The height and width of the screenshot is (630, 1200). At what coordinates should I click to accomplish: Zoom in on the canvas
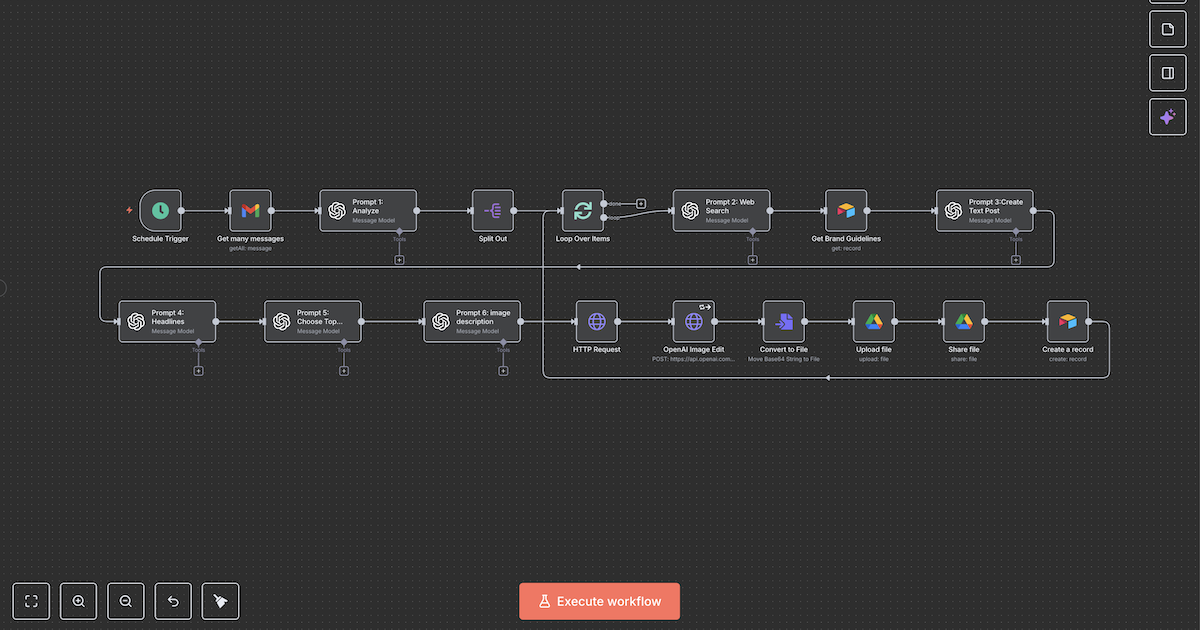pyautogui.click(x=78, y=601)
